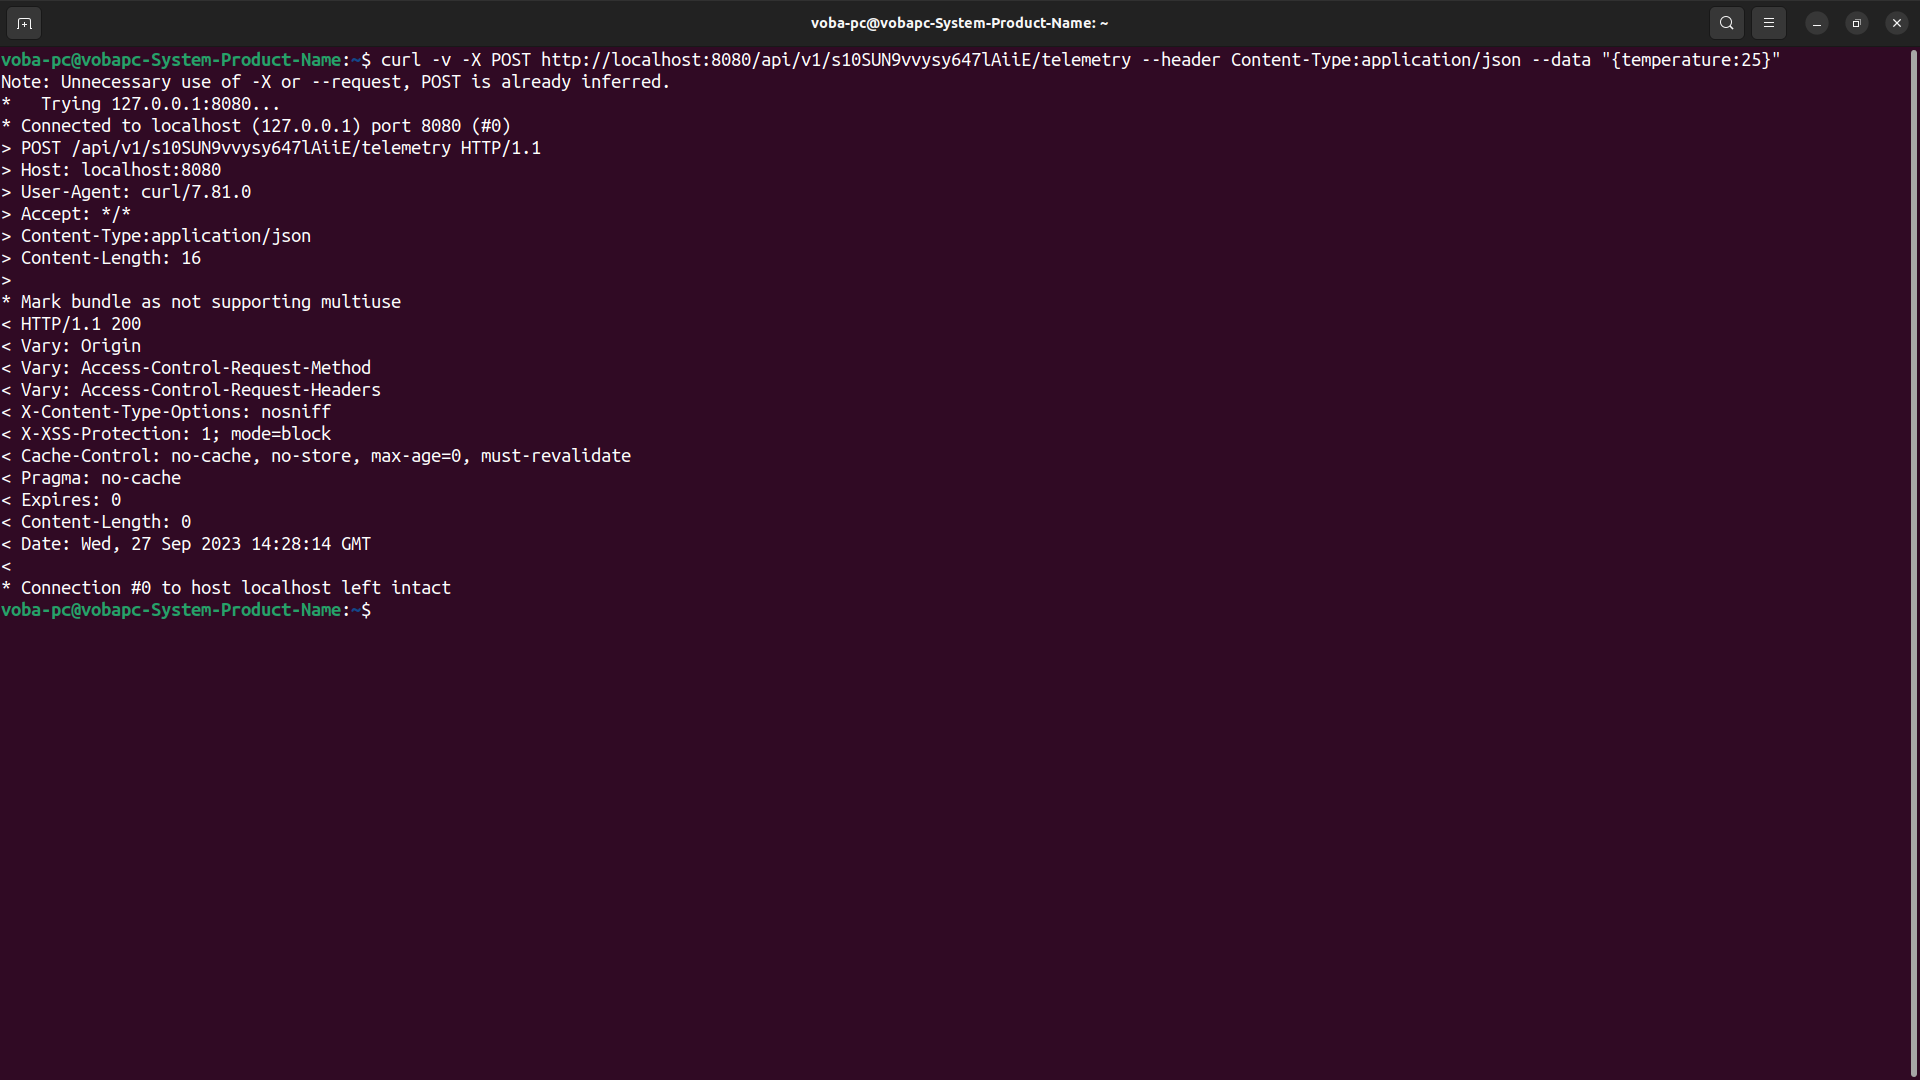The width and height of the screenshot is (1920, 1080).
Task: Open the hamburger menu of the terminal
Action: coord(1768,22)
